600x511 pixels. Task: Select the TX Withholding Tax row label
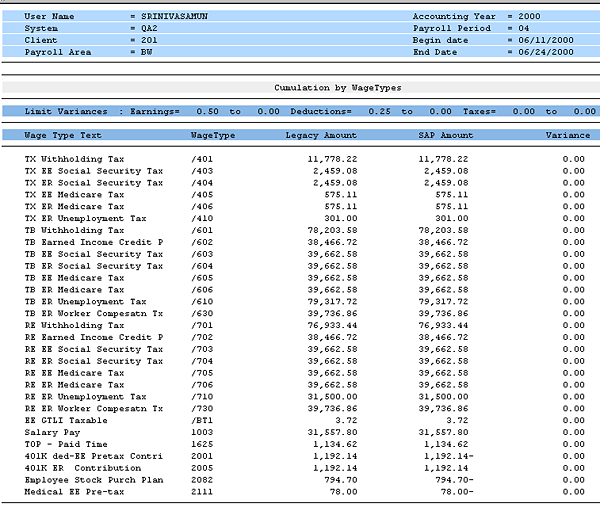[x=74, y=159]
